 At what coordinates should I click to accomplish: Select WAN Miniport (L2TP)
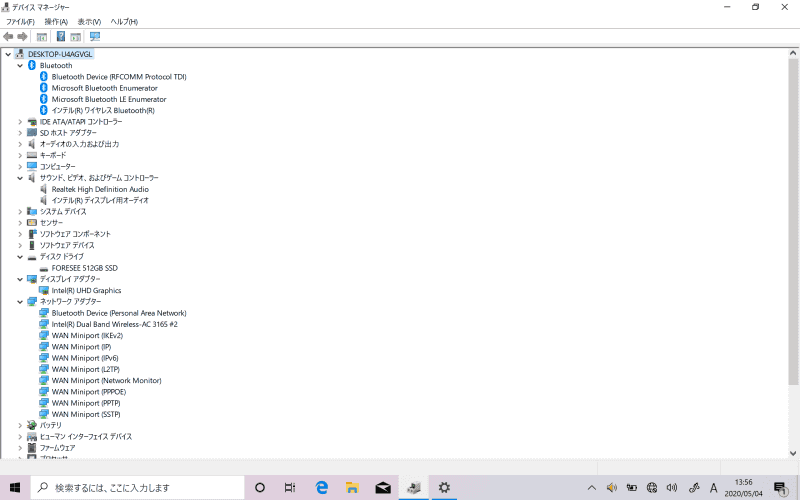click(x=86, y=369)
